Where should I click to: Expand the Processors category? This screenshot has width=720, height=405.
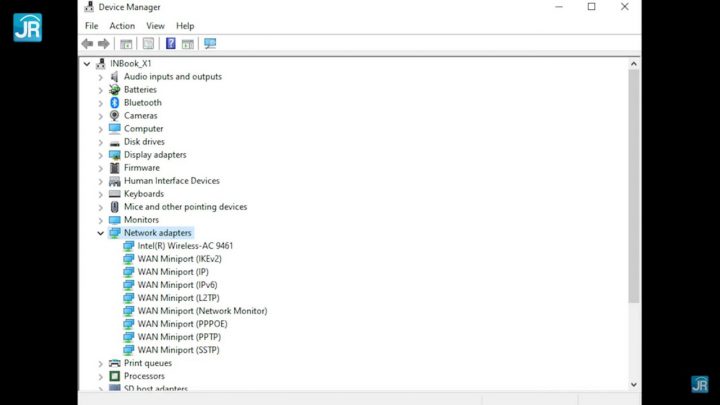[101, 377]
